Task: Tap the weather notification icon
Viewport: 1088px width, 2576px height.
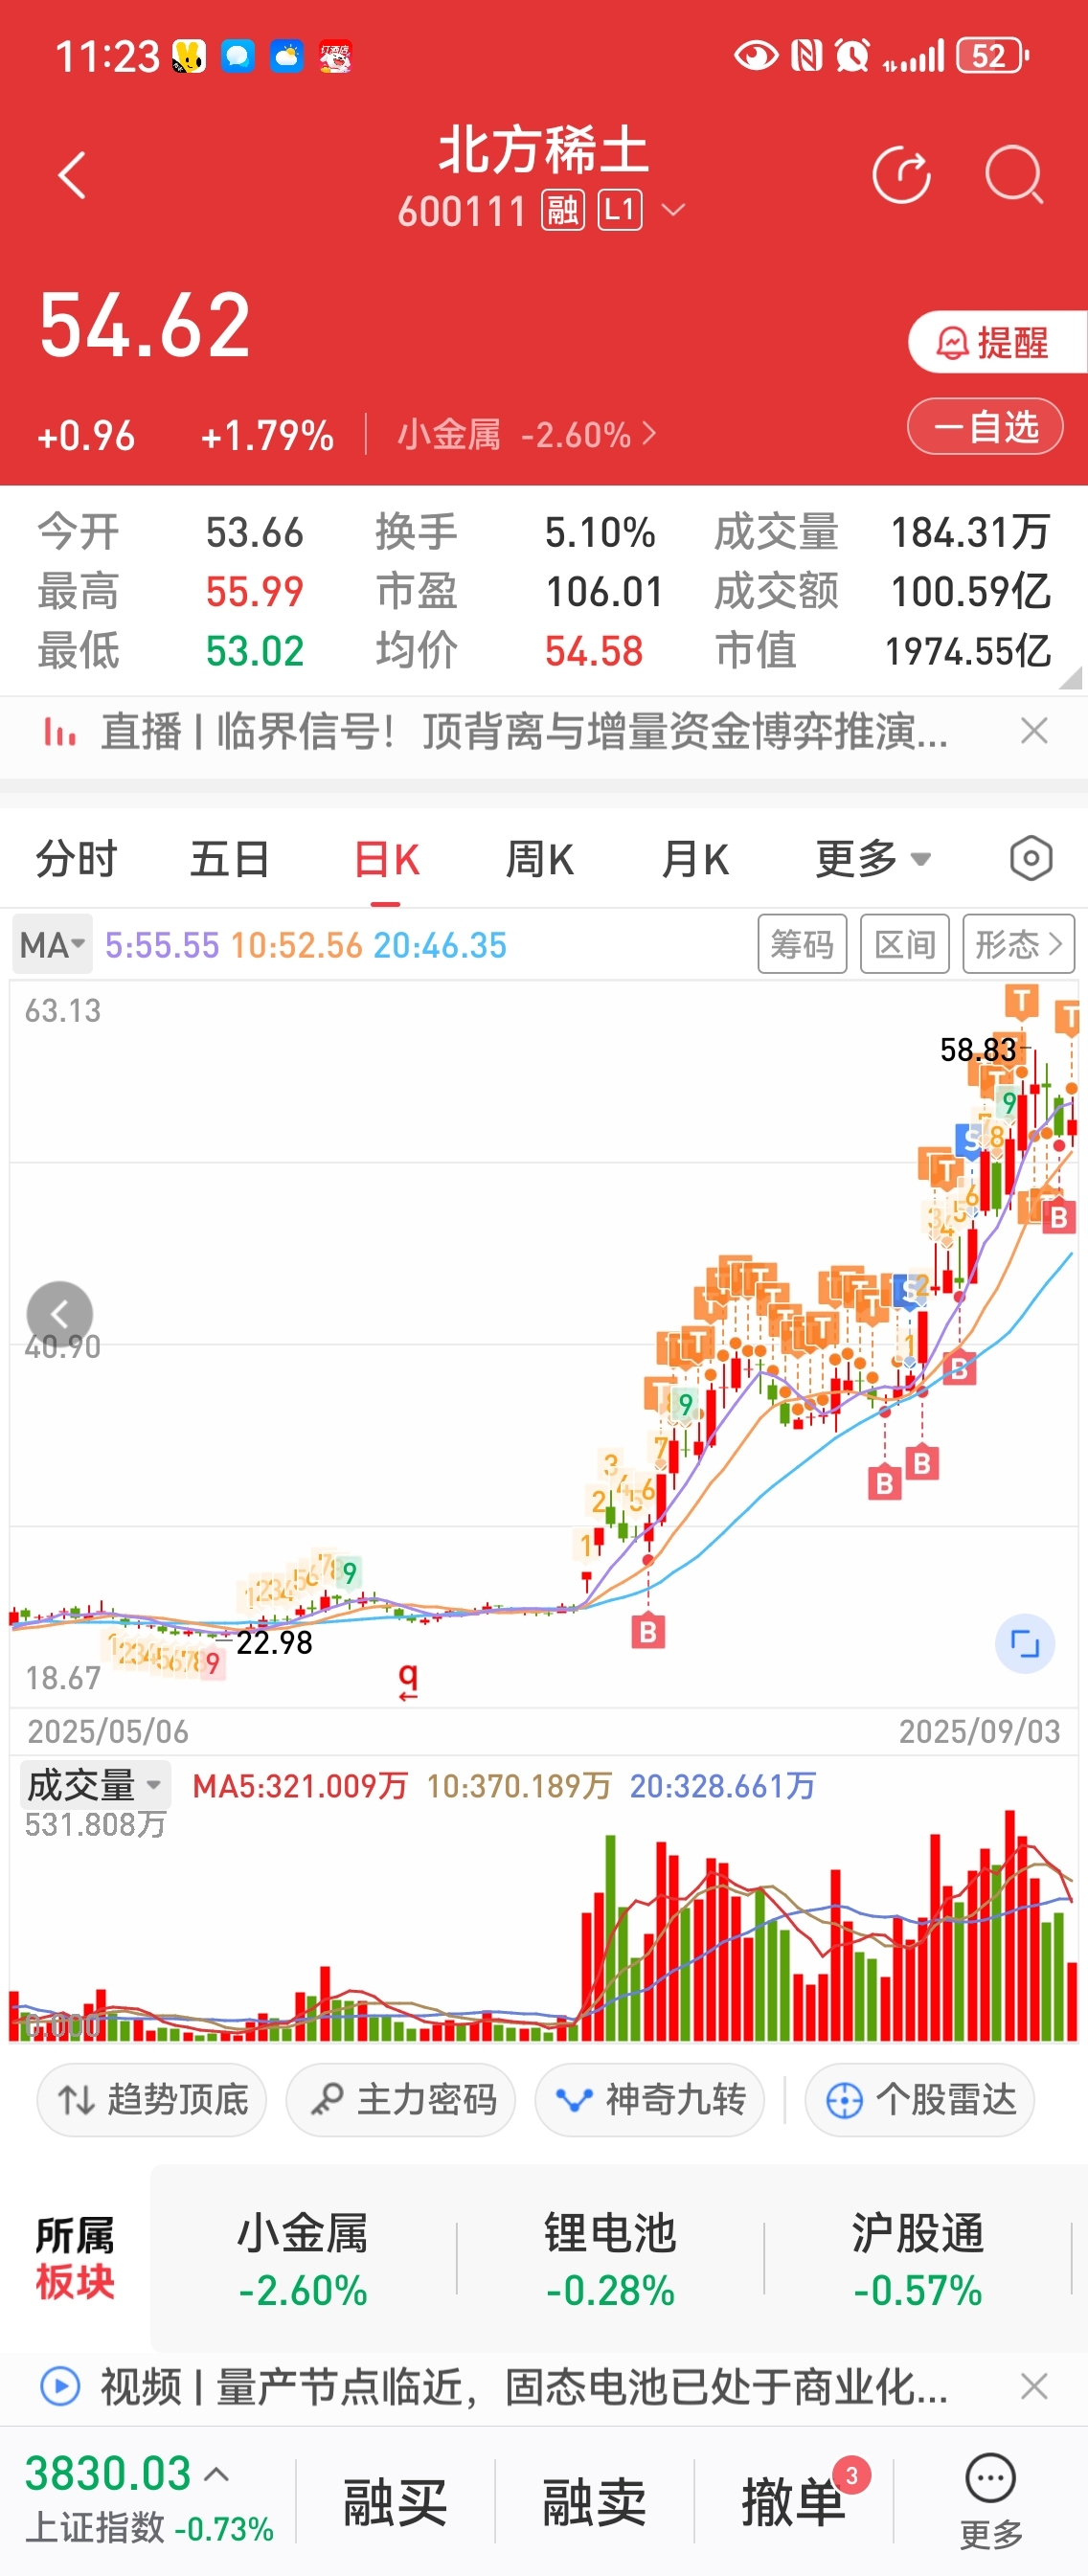Action: click(286, 56)
